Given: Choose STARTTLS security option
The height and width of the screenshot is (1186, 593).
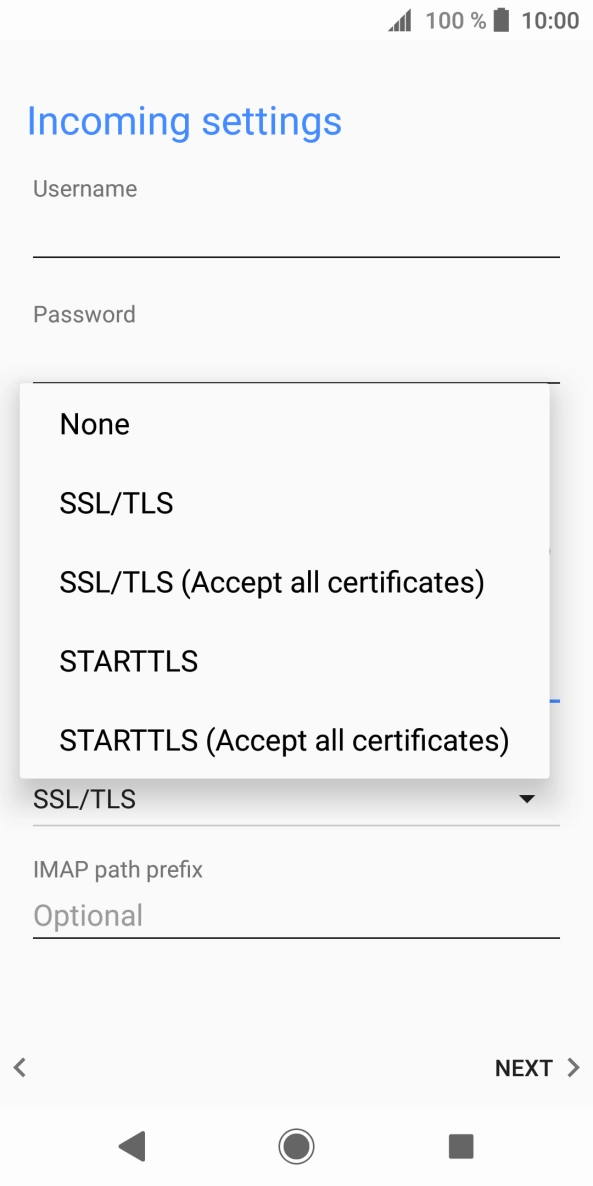Looking at the screenshot, I should tap(128, 661).
